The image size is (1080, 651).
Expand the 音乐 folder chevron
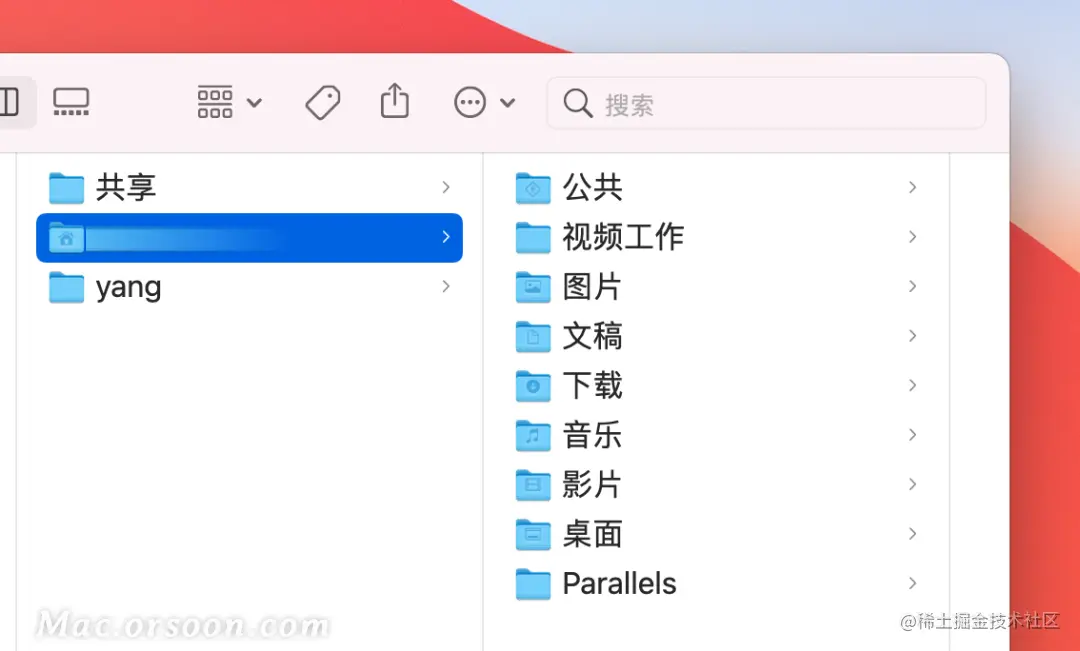click(x=912, y=435)
